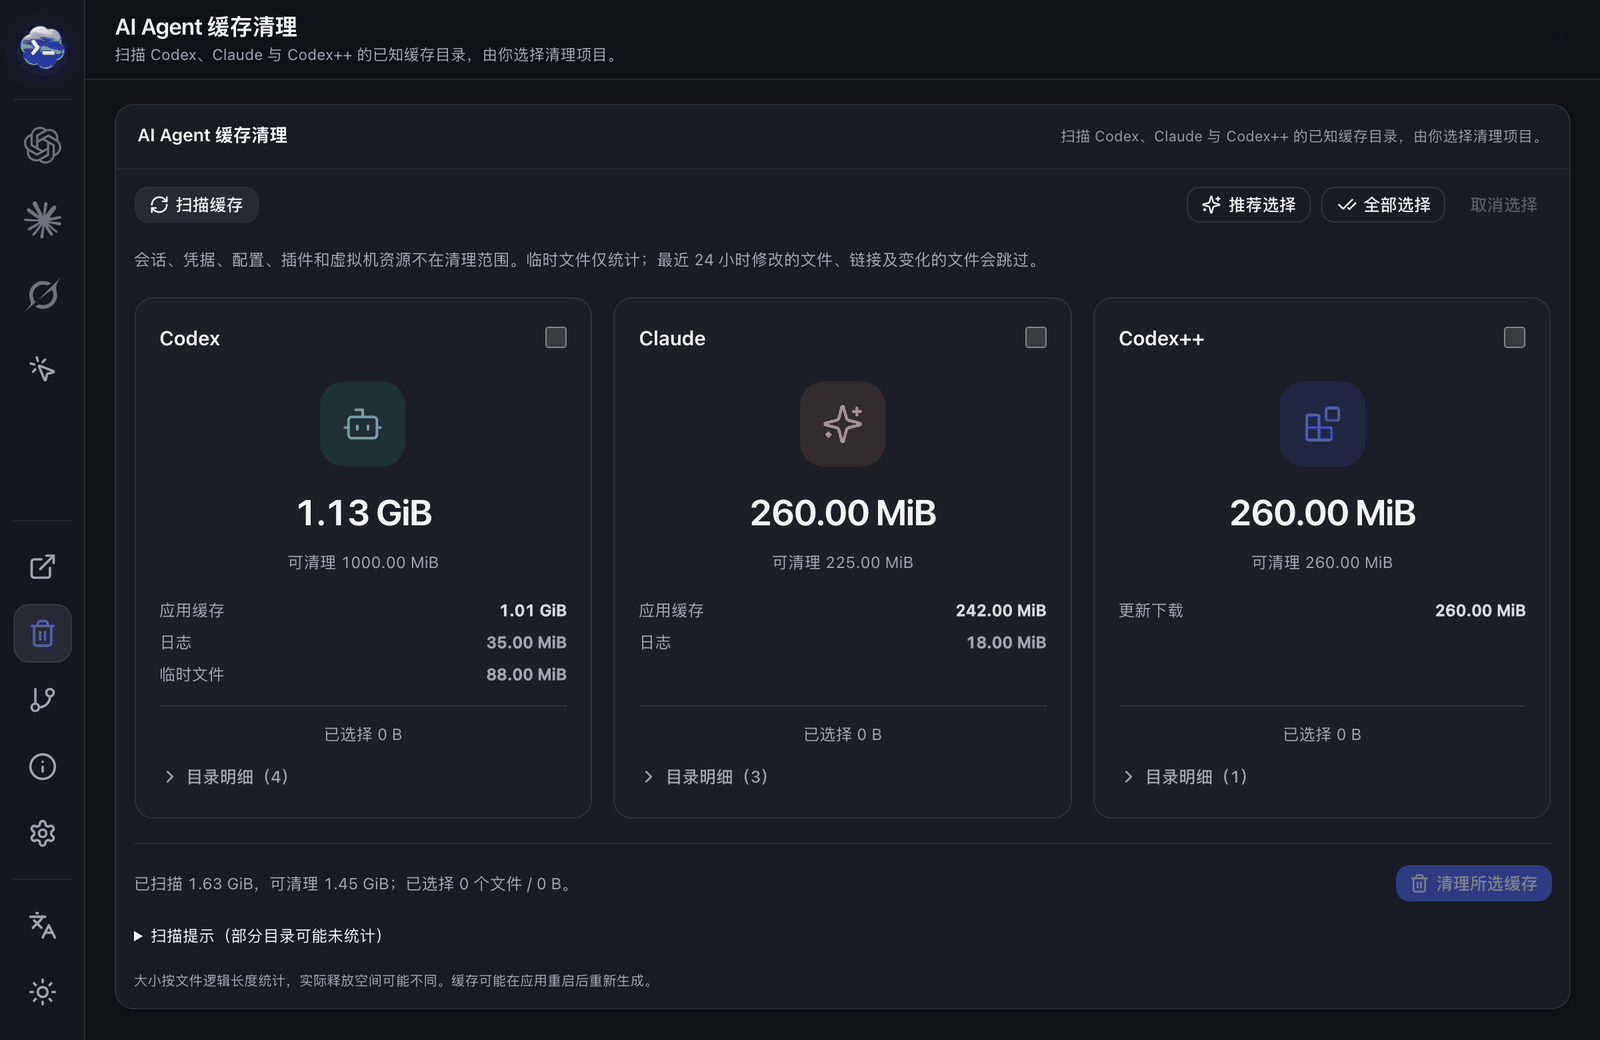Click the 扫描缓存 scan button

pyautogui.click(x=197, y=205)
